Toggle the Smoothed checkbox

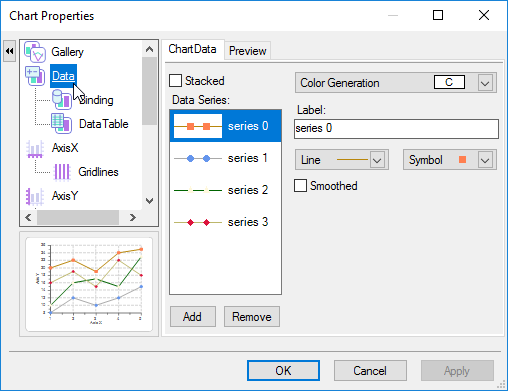tap(300, 186)
